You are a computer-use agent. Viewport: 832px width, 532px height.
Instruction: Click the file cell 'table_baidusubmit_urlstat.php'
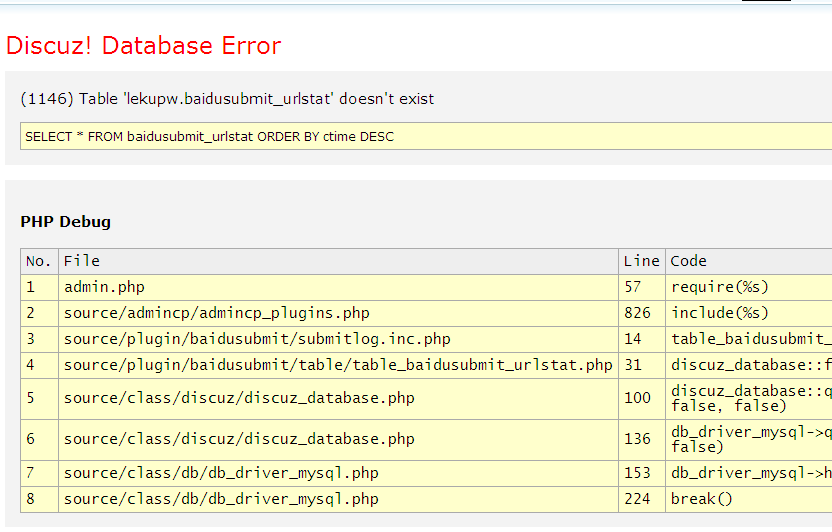(338, 365)
